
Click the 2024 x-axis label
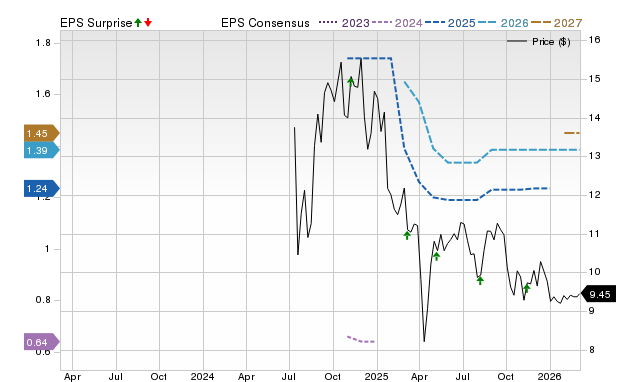[x=202, y=376]
